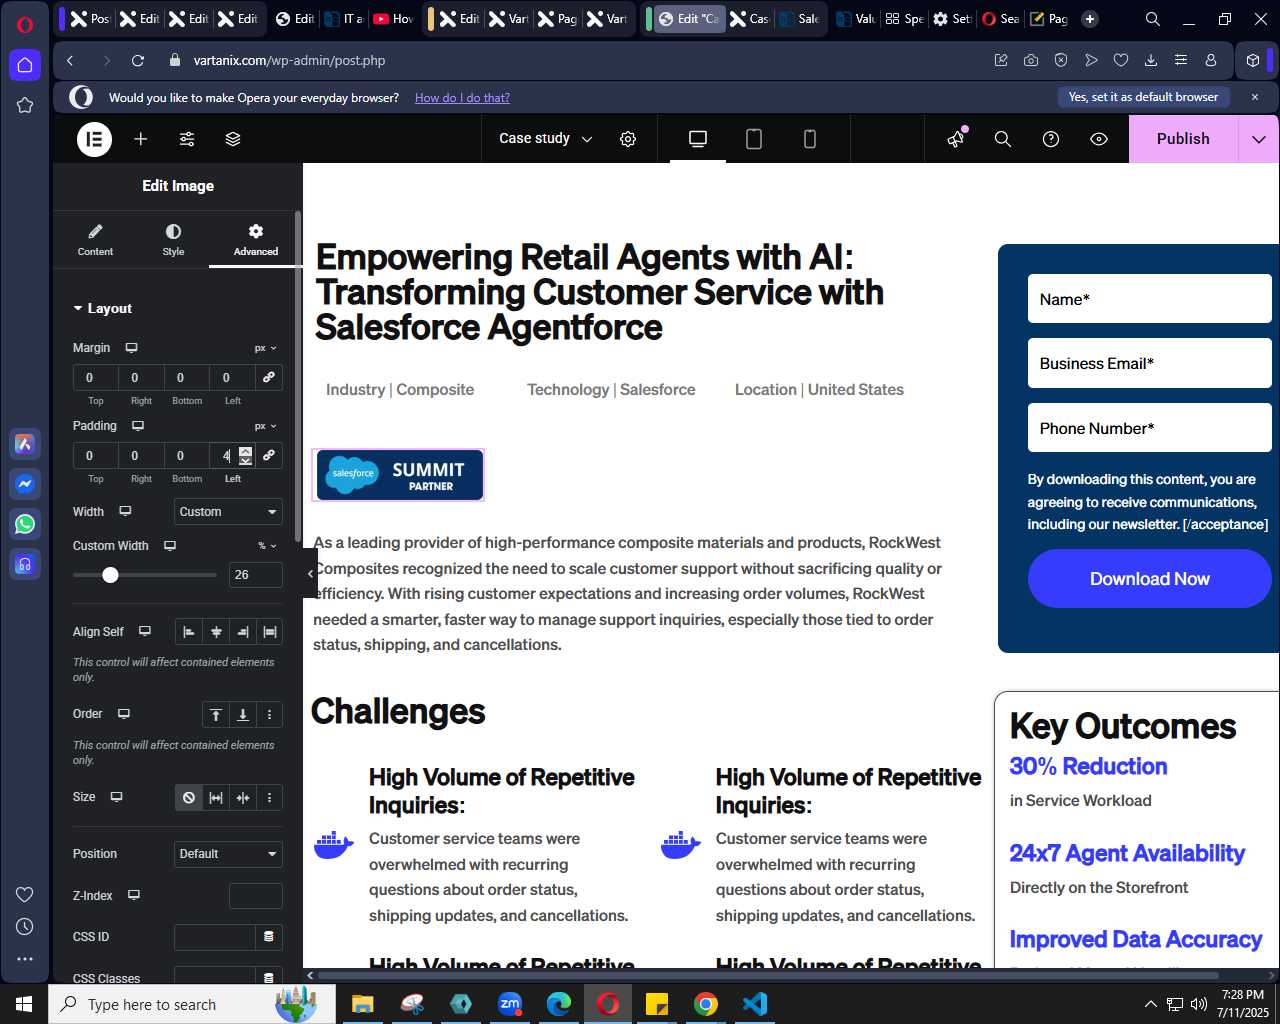Image resolution: width=1280 pixels, height=1024 pixels.
Task: Open Zoom from the taskbar
Action: [x=510, y=1004]
